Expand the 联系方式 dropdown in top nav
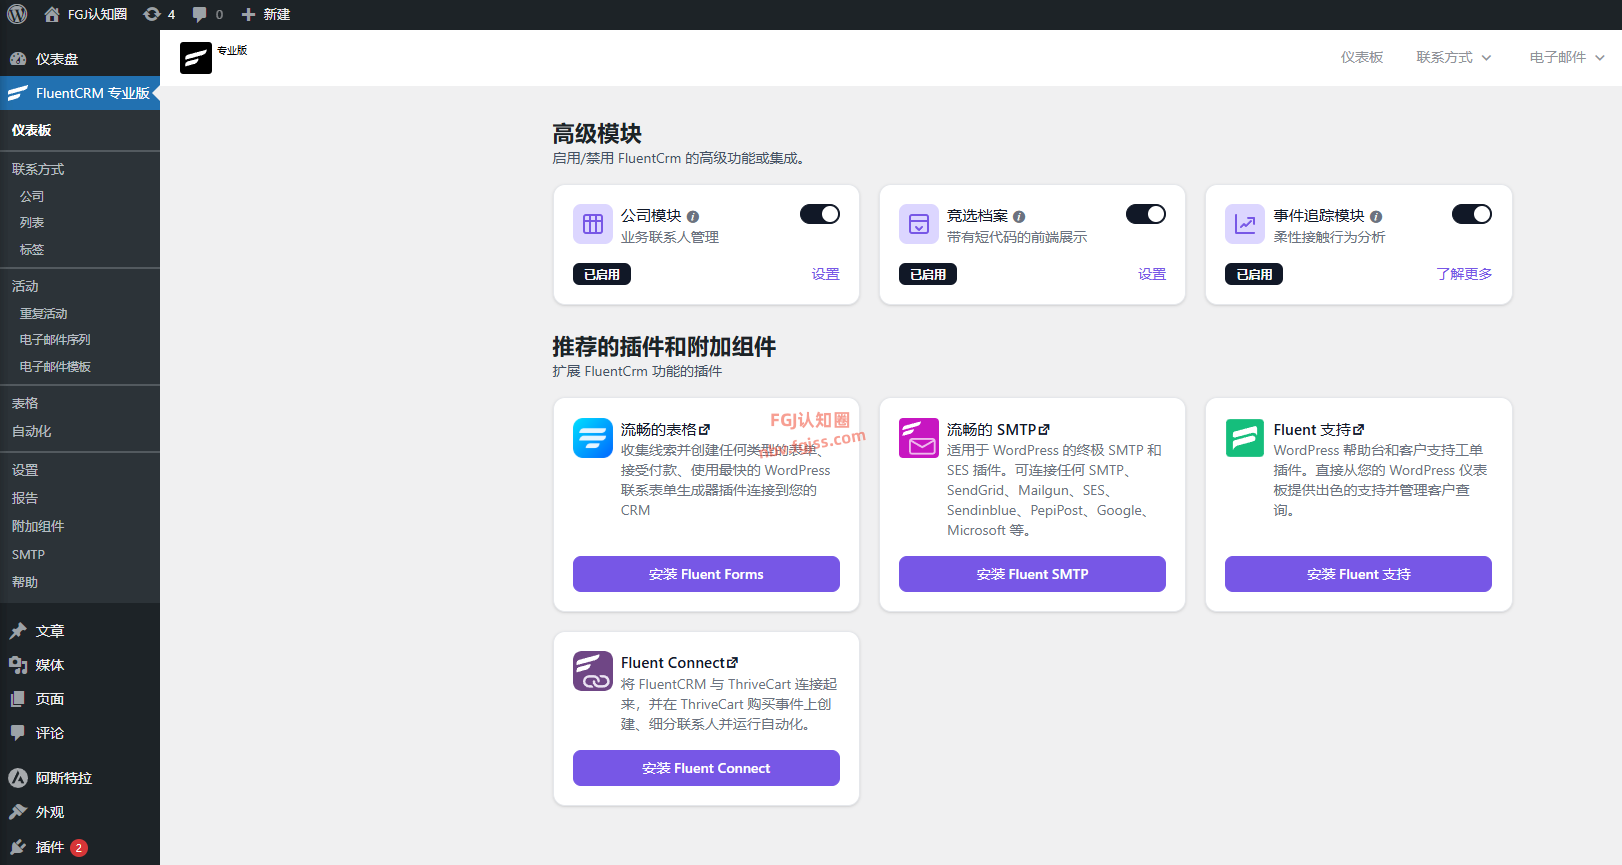The height and width of the screenshot is (865, 1622). pos(1454,57)
